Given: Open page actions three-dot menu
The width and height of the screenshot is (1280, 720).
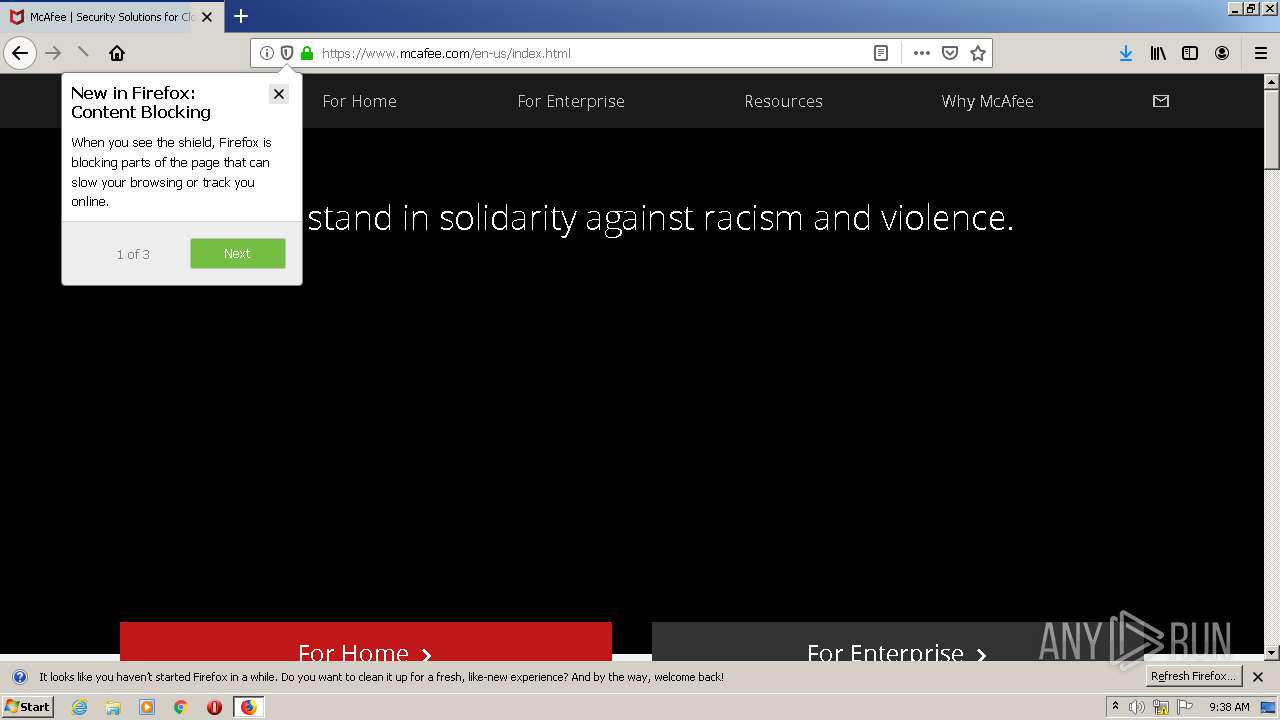Looking at the screenshot, I should point(922,53).
